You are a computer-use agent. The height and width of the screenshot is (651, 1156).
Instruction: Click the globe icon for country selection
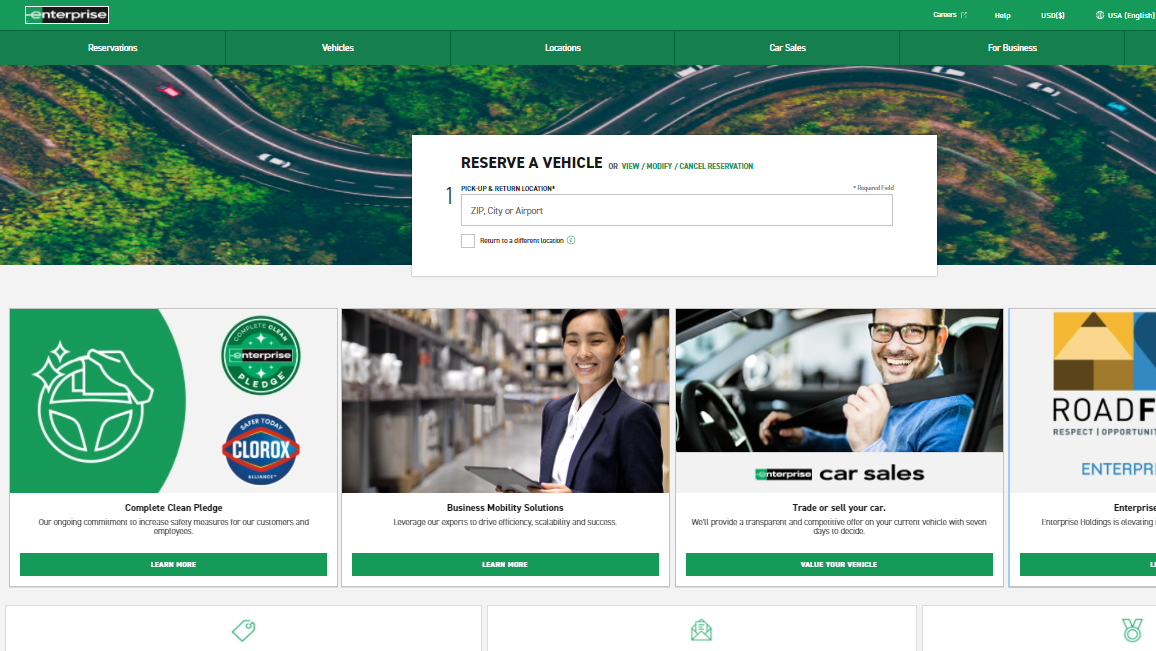click(1100, 15)
